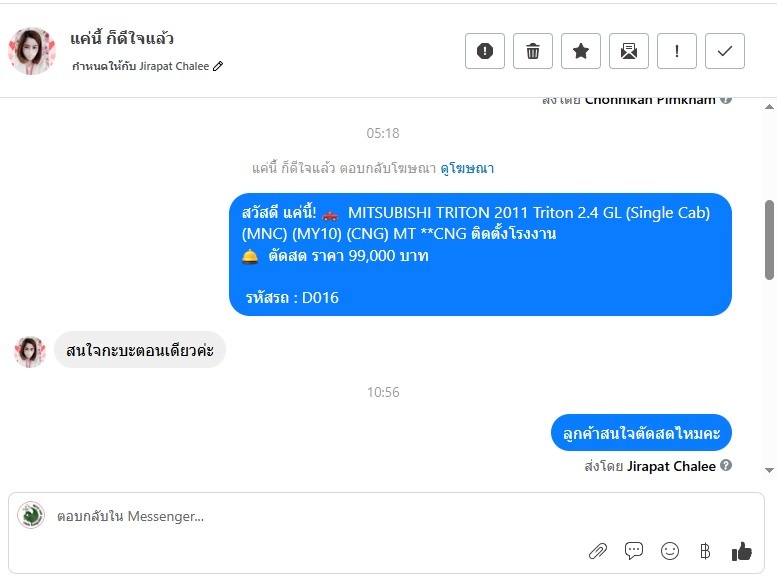Send a thumbs-up like
This screenshot has width=777, height=585.
741,550
